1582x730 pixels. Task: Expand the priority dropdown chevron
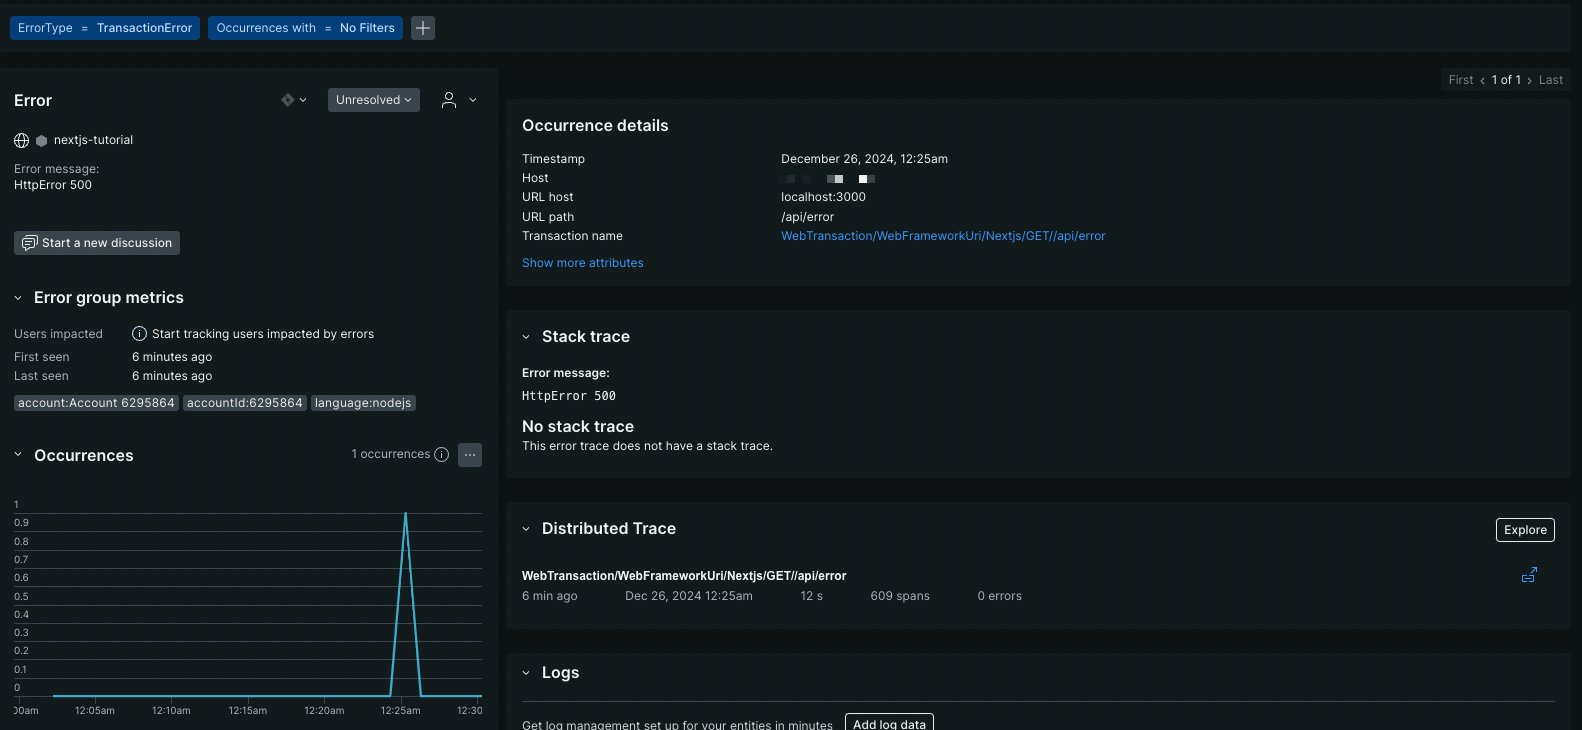coord(303,100)
